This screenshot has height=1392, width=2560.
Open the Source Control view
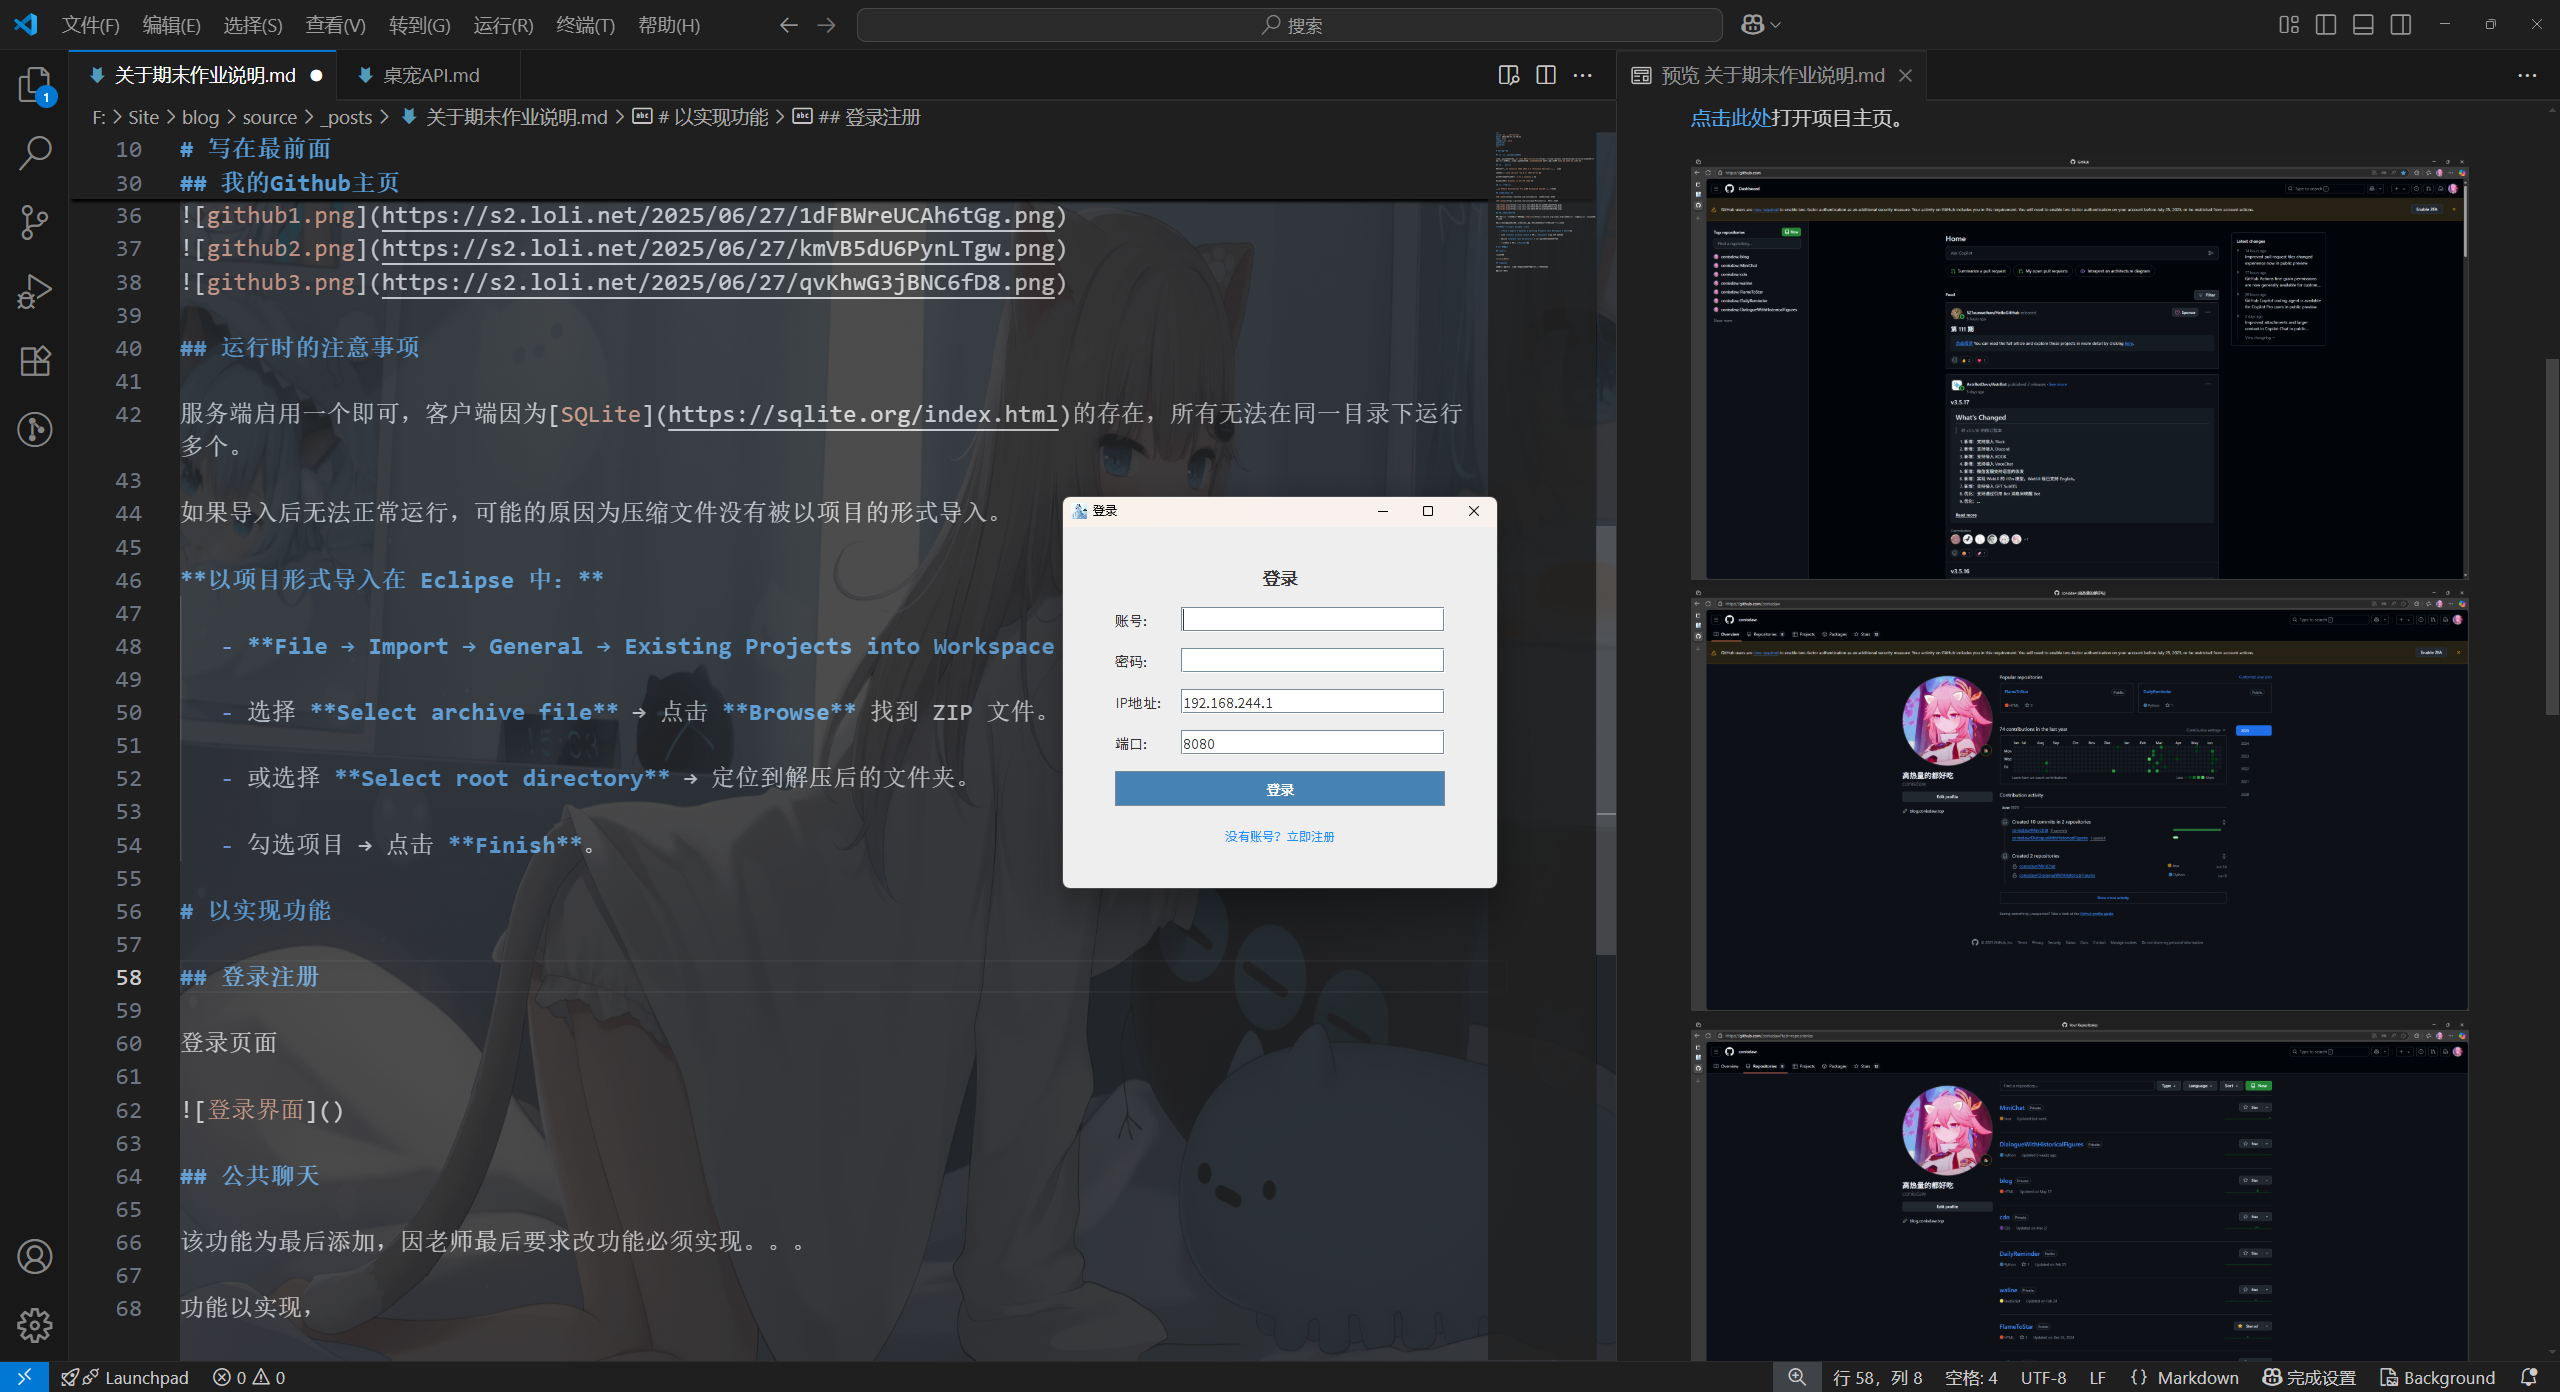(35, 222)
